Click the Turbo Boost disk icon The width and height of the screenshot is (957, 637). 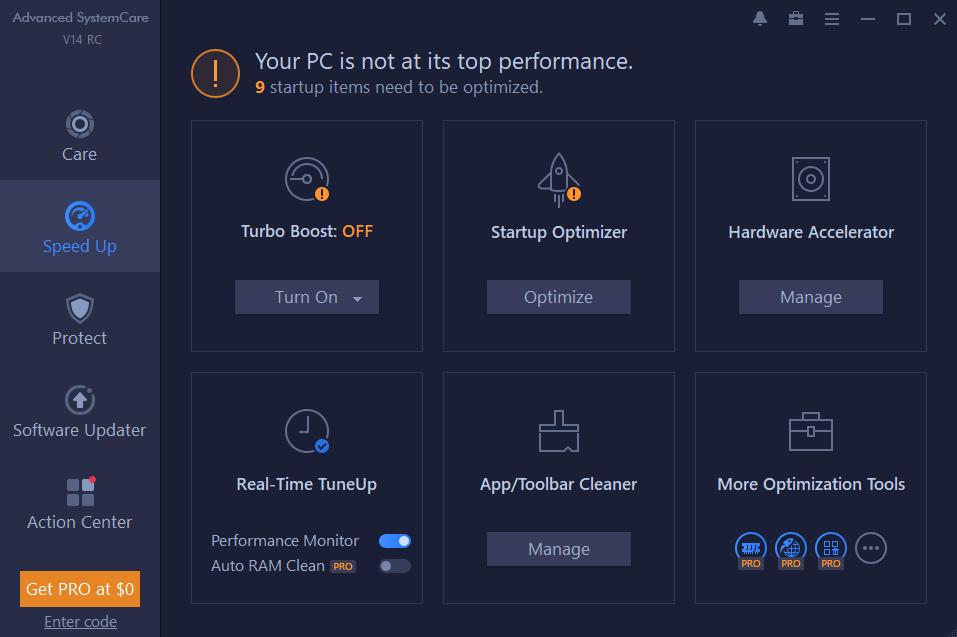point(307,179)
